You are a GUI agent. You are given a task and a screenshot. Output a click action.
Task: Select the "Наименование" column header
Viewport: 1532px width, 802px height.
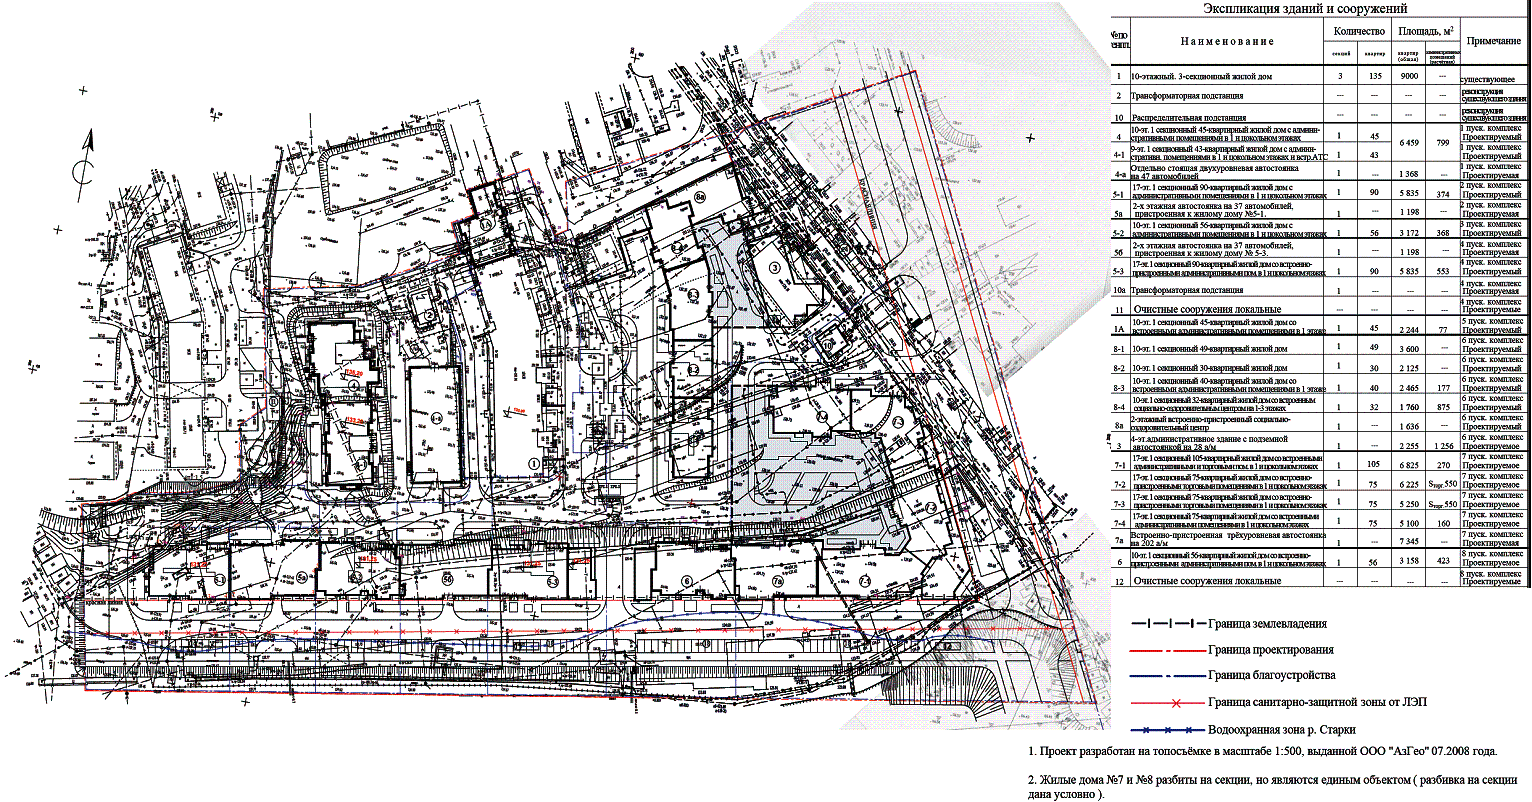pos(1226,41)
